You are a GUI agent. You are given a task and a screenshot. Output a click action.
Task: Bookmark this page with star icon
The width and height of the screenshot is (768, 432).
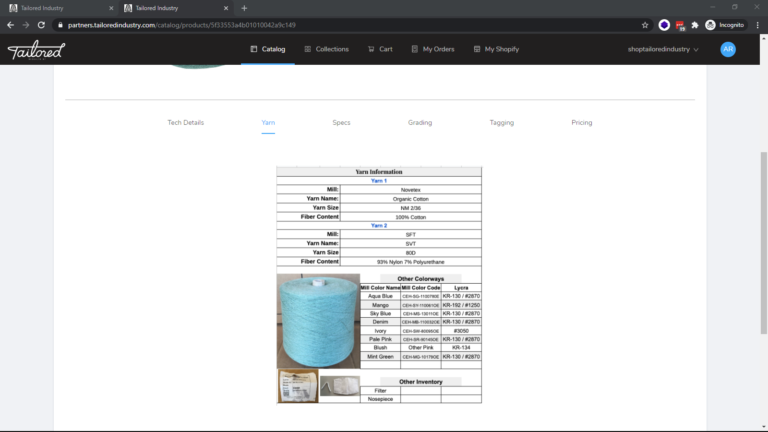tap(645, 25)
